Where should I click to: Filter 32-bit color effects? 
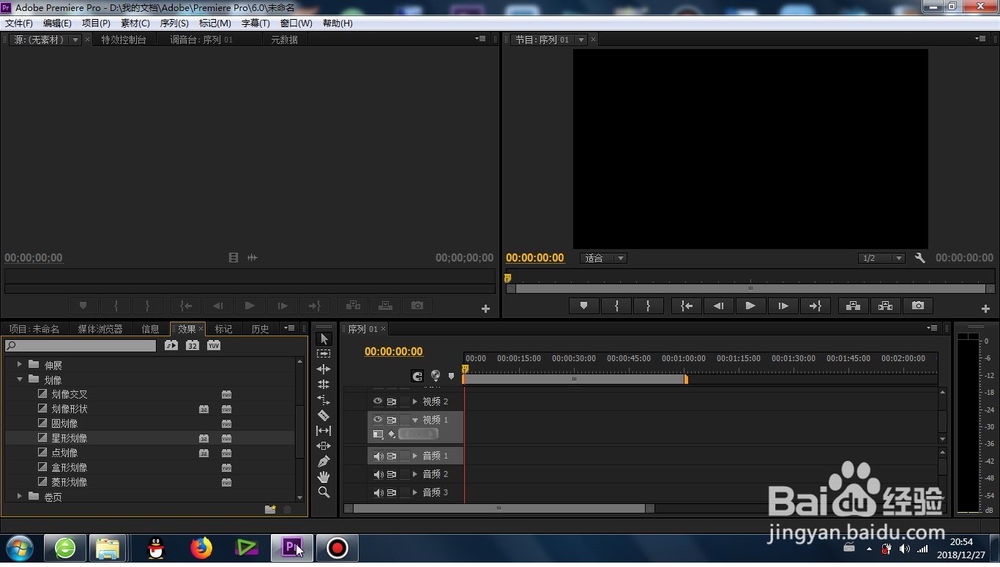click(192, 345)
